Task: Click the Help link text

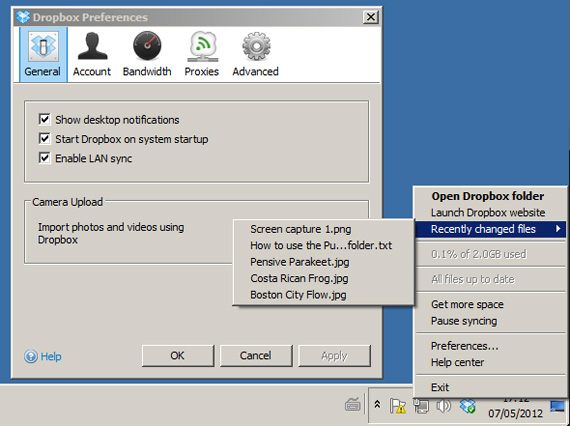Action: (51, 356)
